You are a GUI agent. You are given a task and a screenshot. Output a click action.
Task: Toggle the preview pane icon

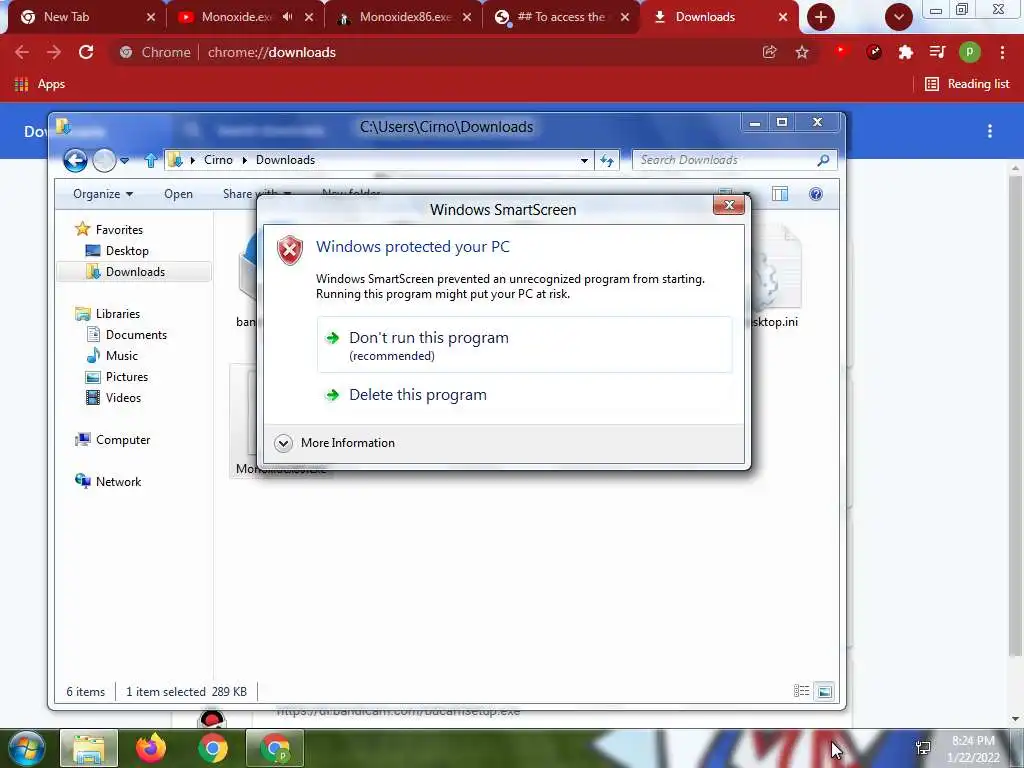click(x=780, y=194)
